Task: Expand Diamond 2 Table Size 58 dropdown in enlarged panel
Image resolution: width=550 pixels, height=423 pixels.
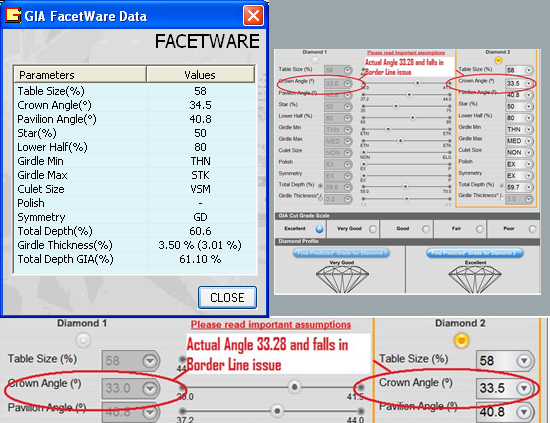Action: pos(524,361)
